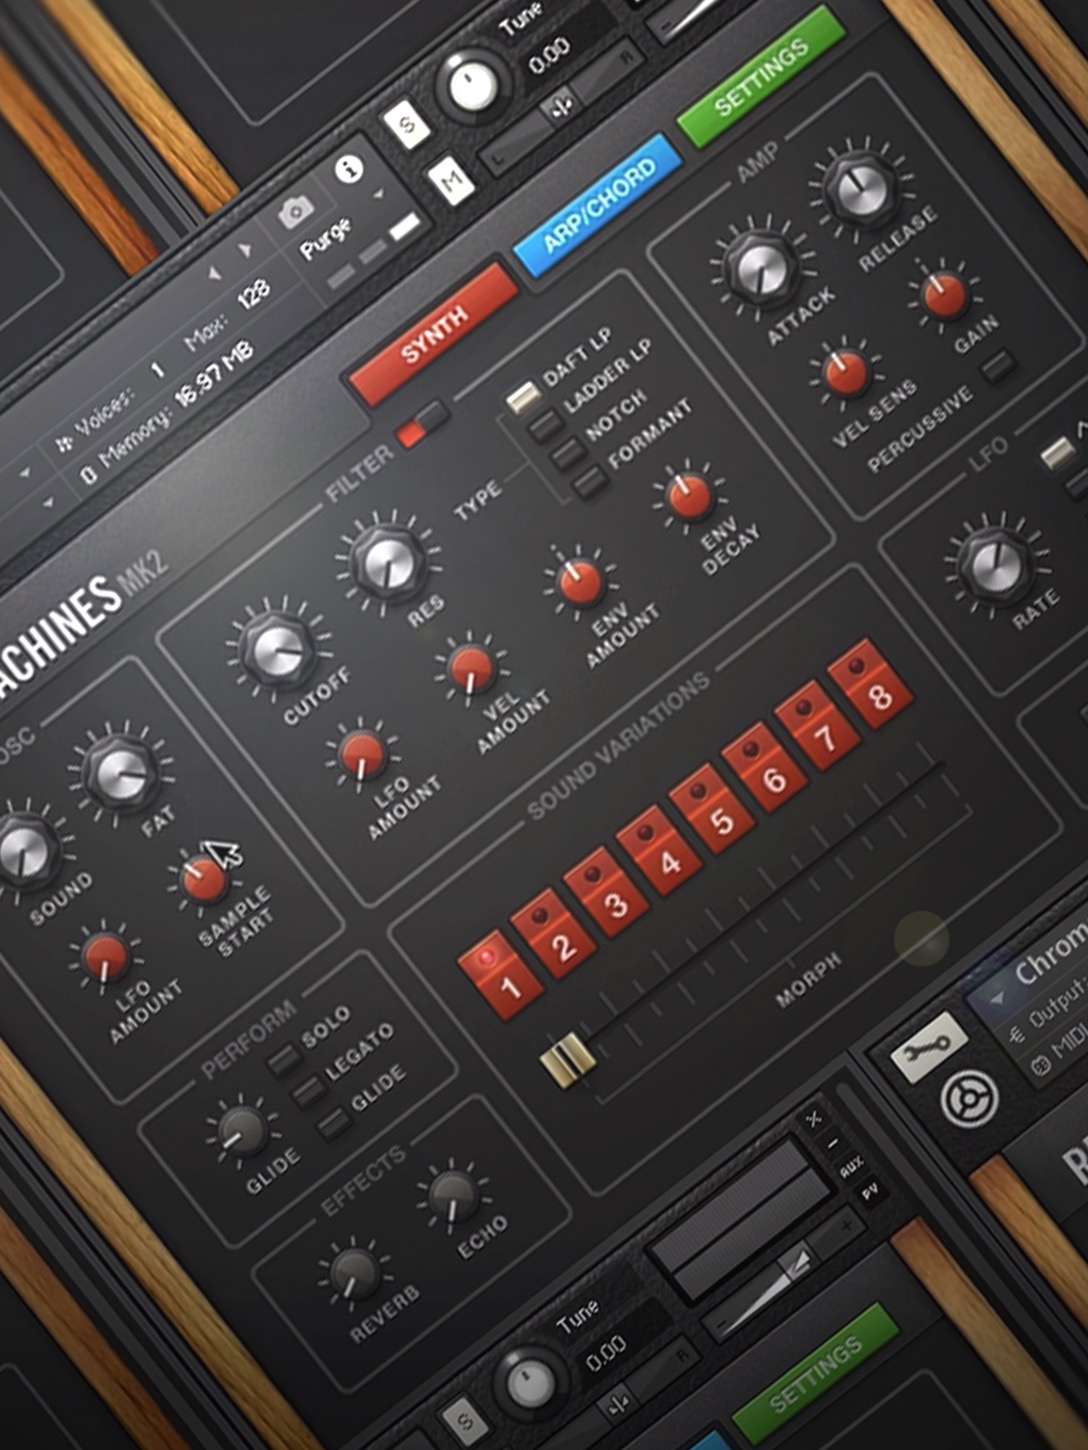Open the instrument info icon

tap(349, 169)
